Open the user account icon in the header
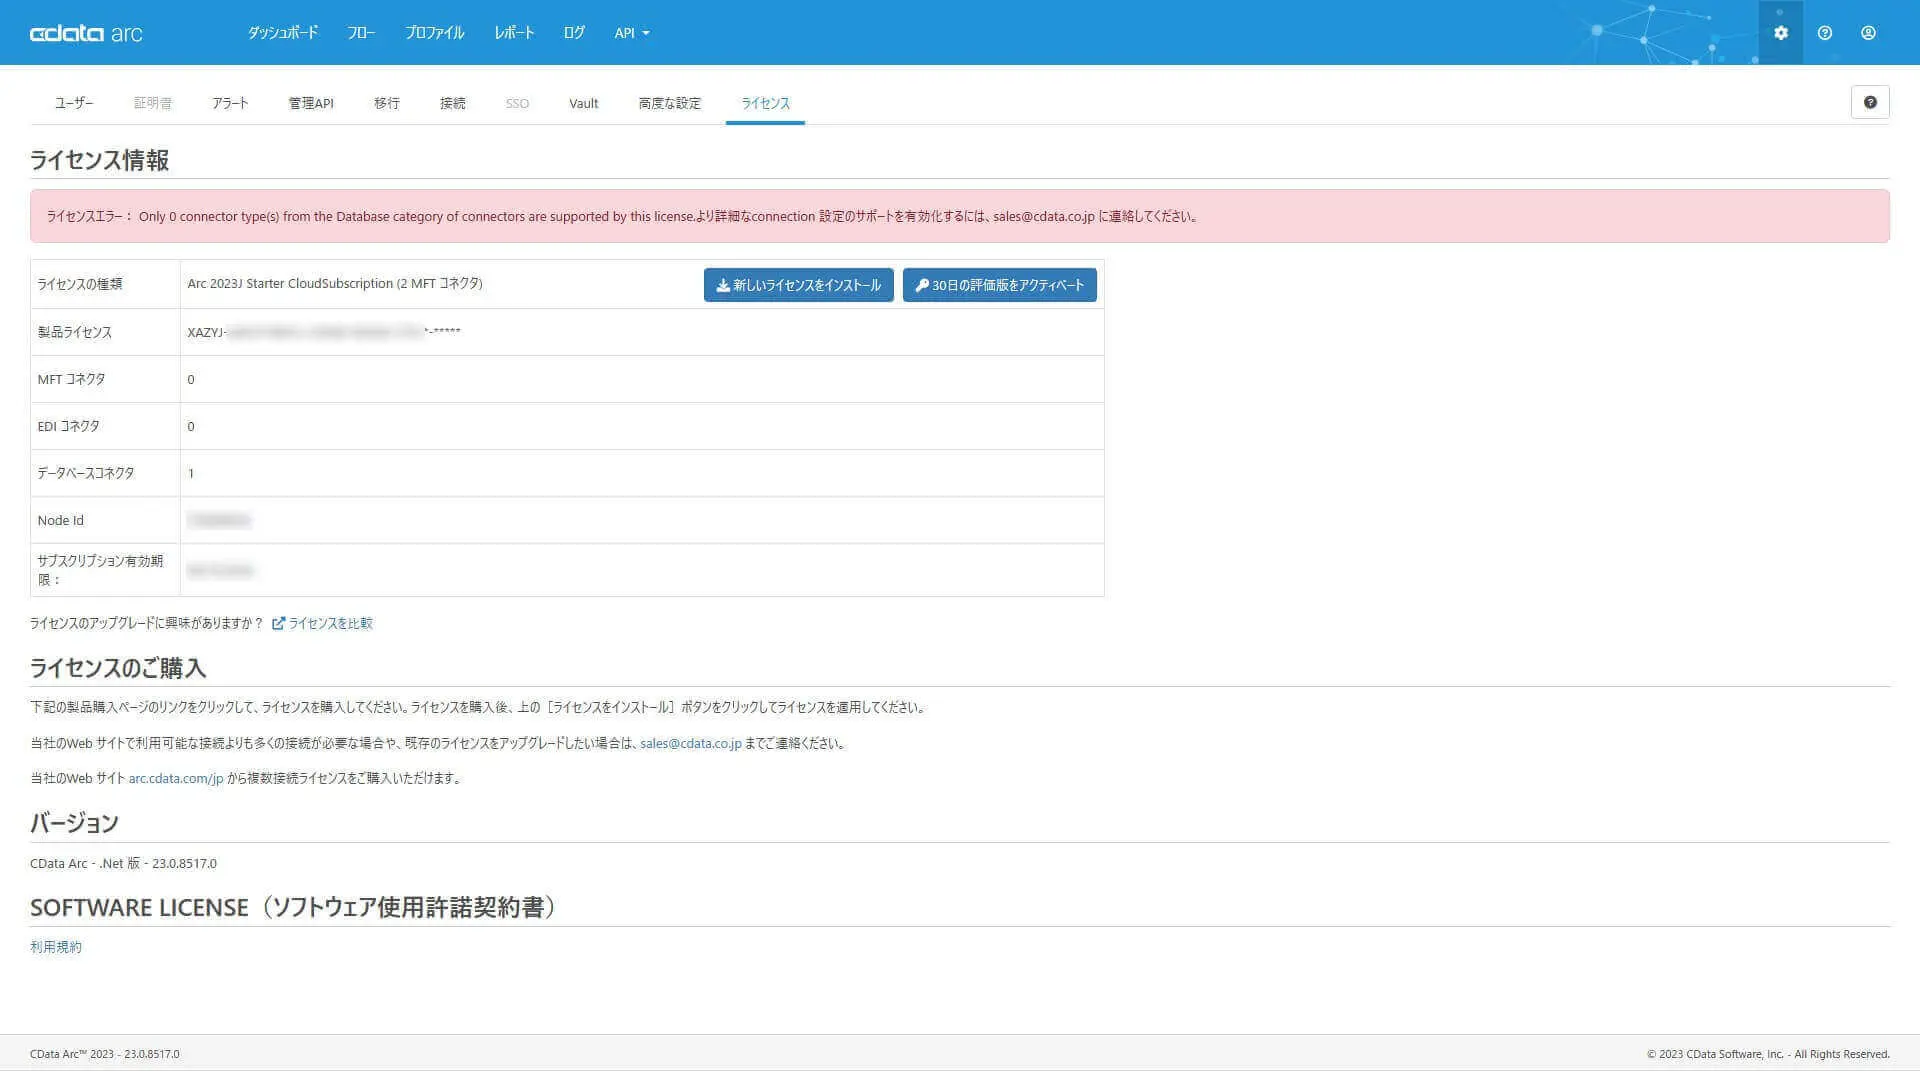1920x1071 pixels. point(1867,33)
